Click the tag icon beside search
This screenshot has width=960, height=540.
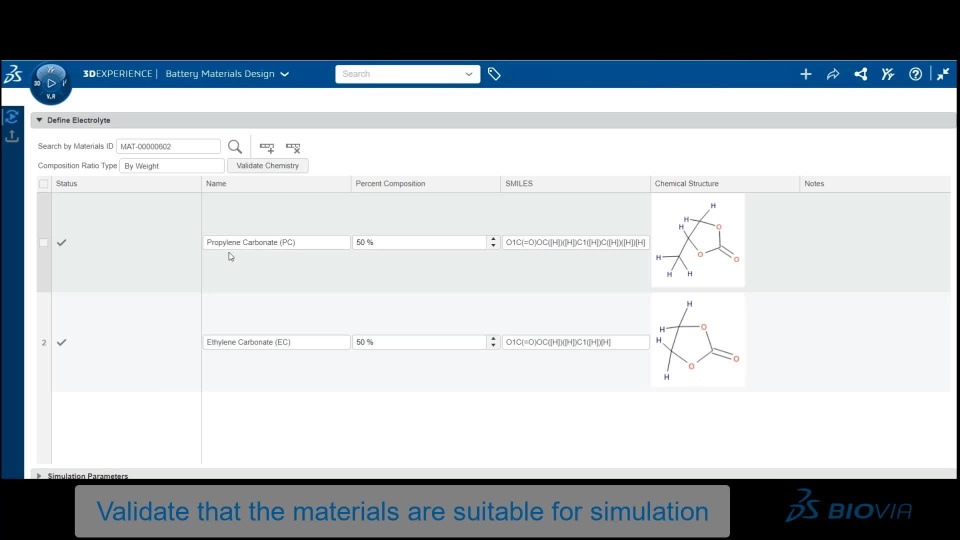coord(494,74)
